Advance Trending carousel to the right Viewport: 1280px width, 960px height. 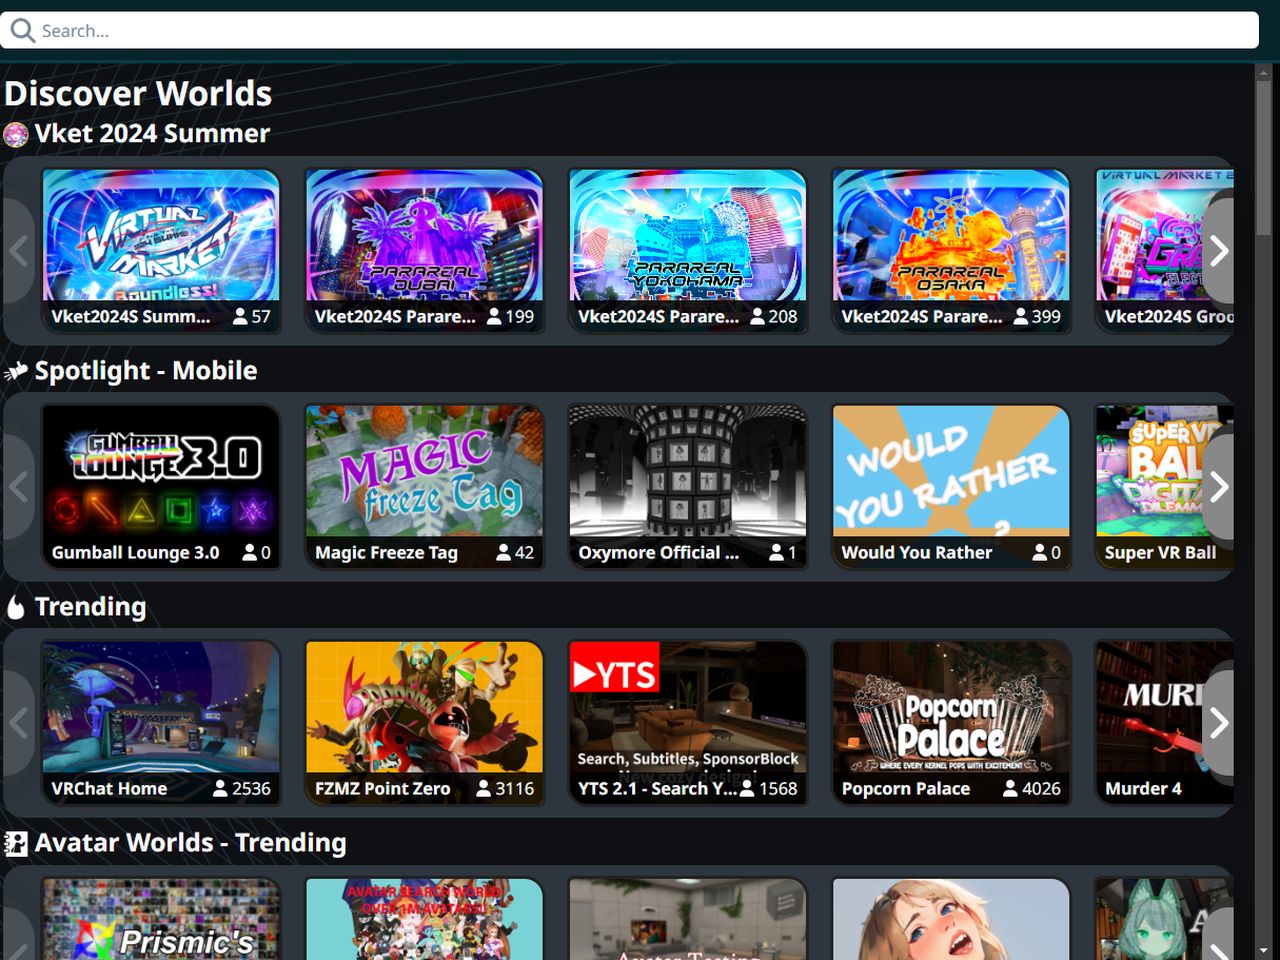pos(1217,723)
